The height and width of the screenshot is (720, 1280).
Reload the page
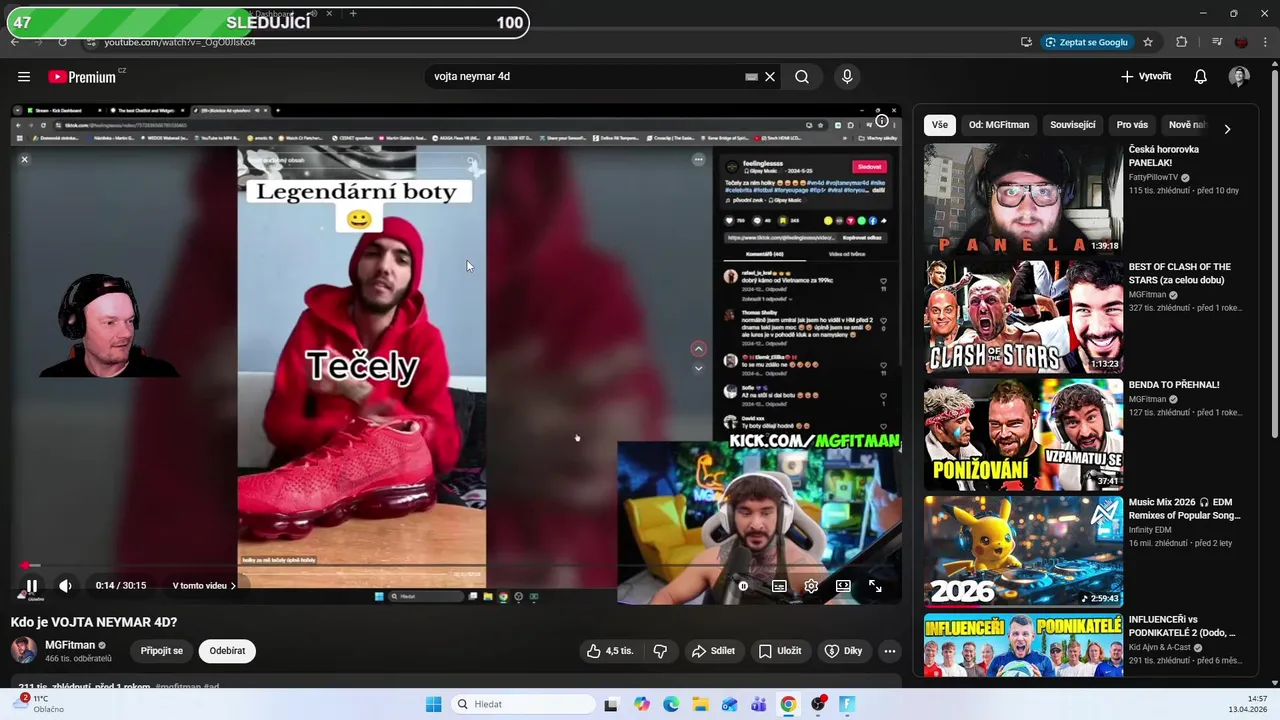click(62, 42)
